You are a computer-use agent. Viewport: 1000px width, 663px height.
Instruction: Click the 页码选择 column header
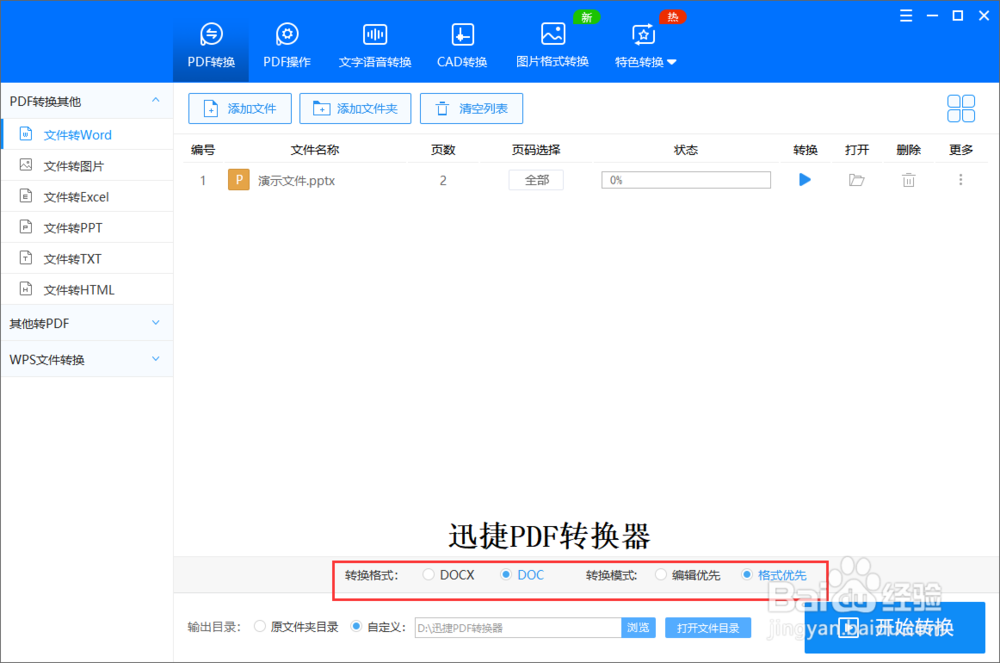(536, 150)
